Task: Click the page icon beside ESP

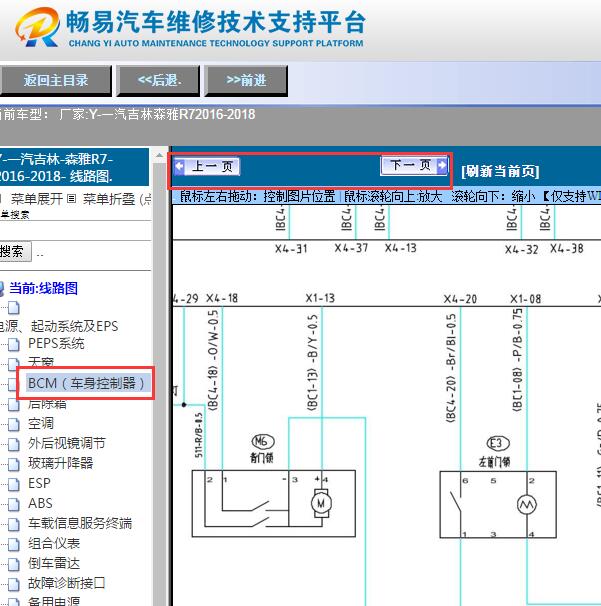Action: pos(14,484)
